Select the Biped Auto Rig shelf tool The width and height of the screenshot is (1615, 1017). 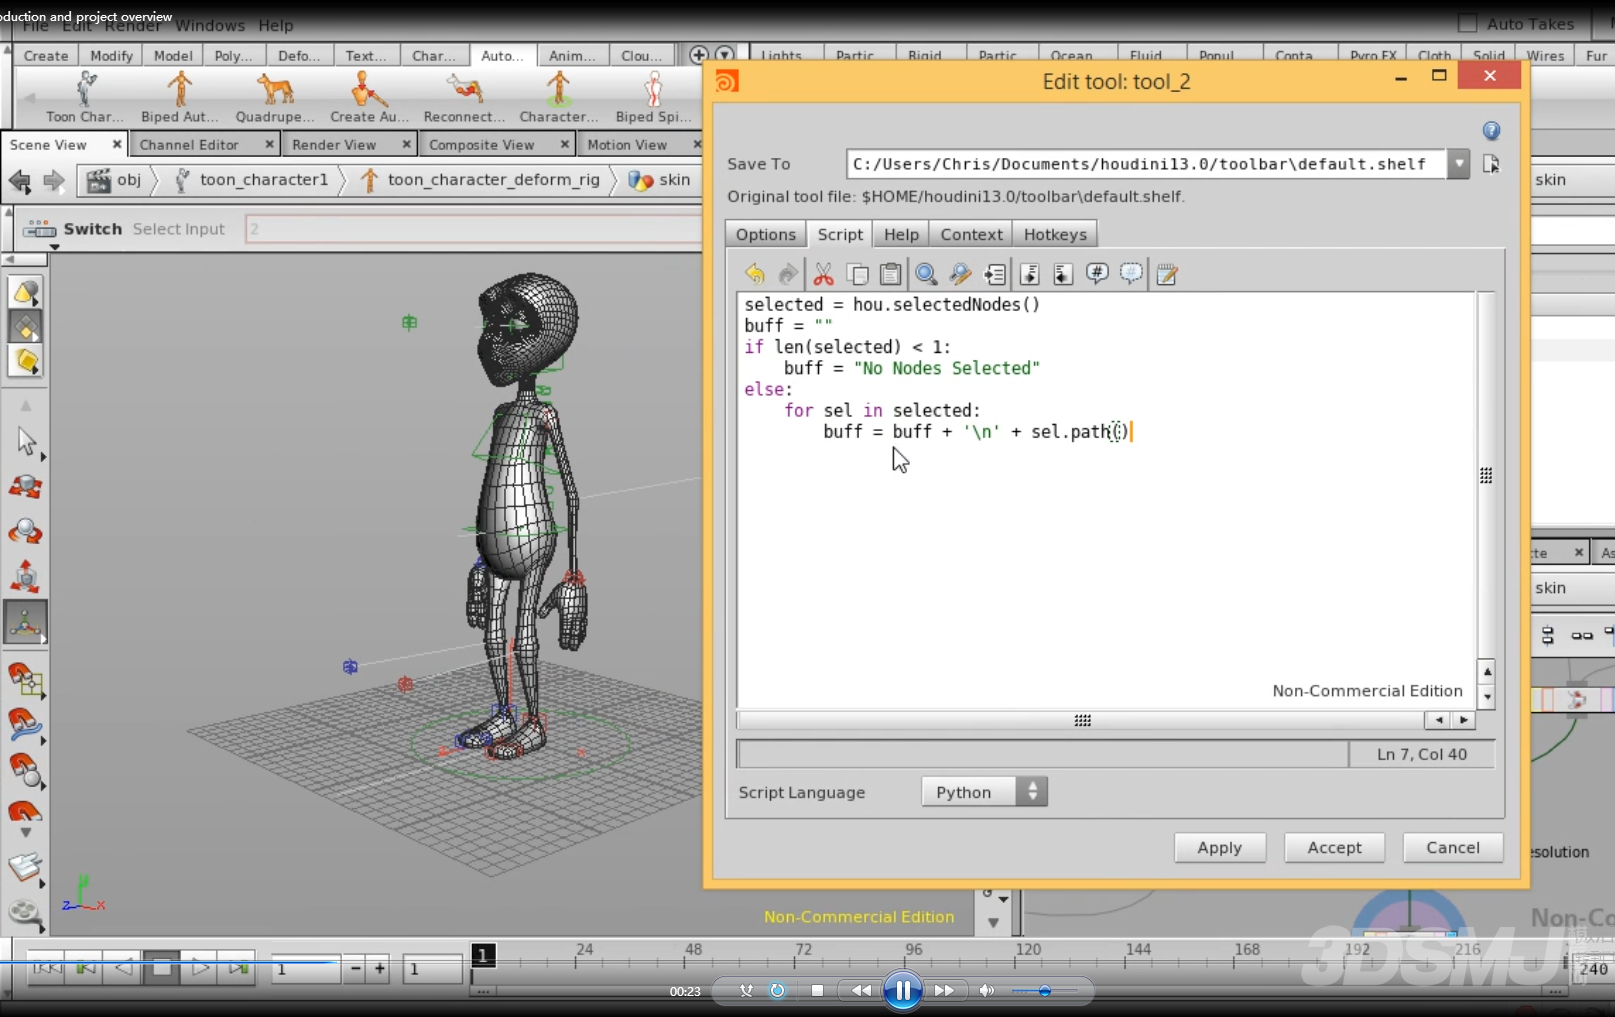(179, 97)
